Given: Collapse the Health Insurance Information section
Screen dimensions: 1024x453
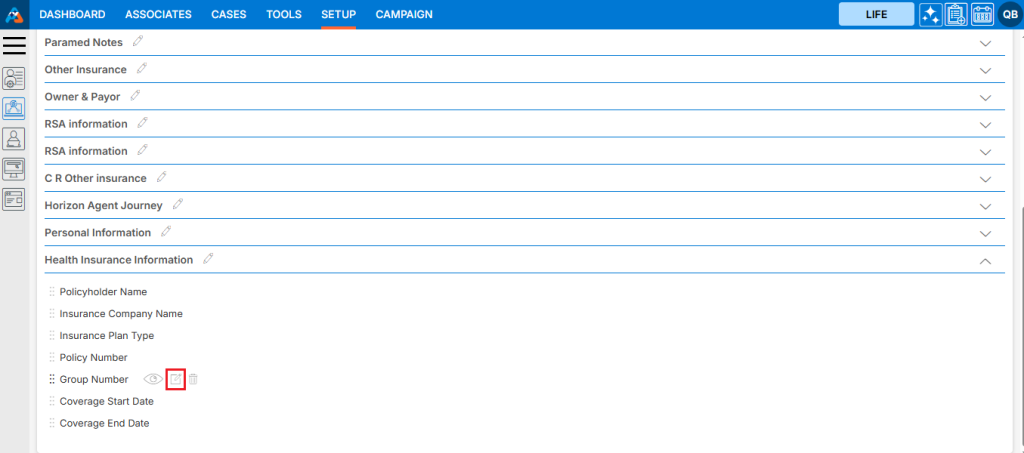Looking at the screenshot, I should pyautogui.click(x=985, y=260).
